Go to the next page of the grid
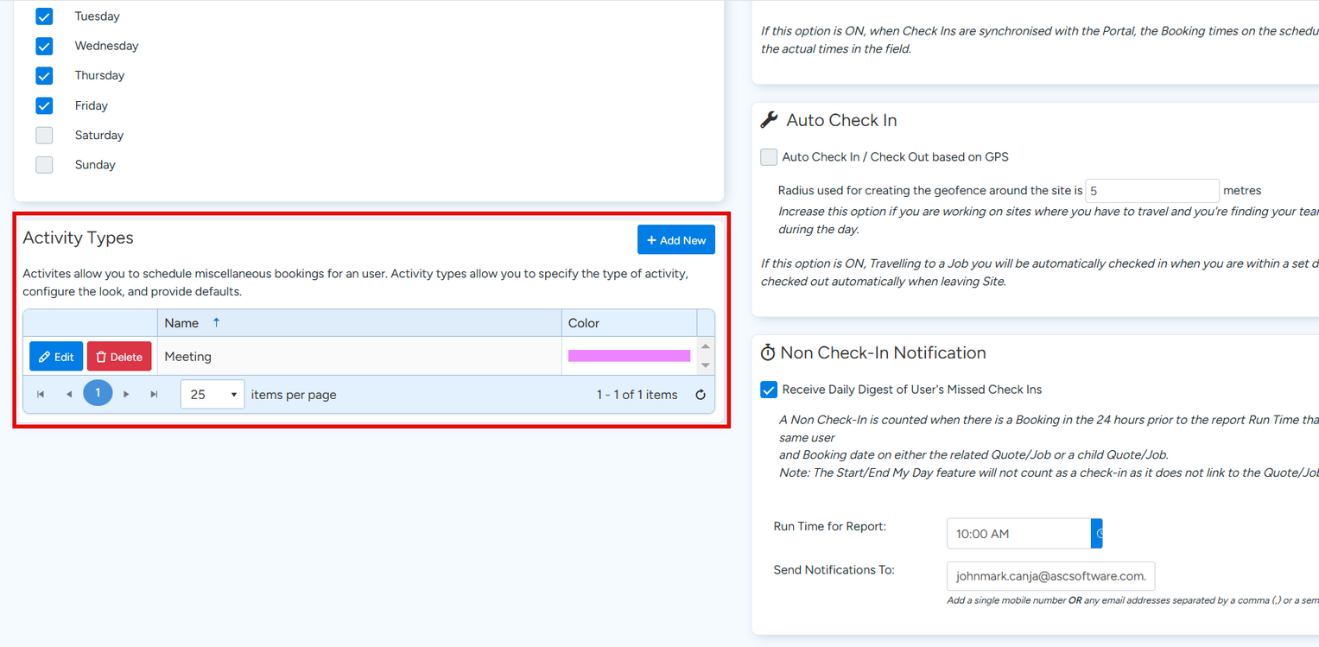 click(126, 395)
